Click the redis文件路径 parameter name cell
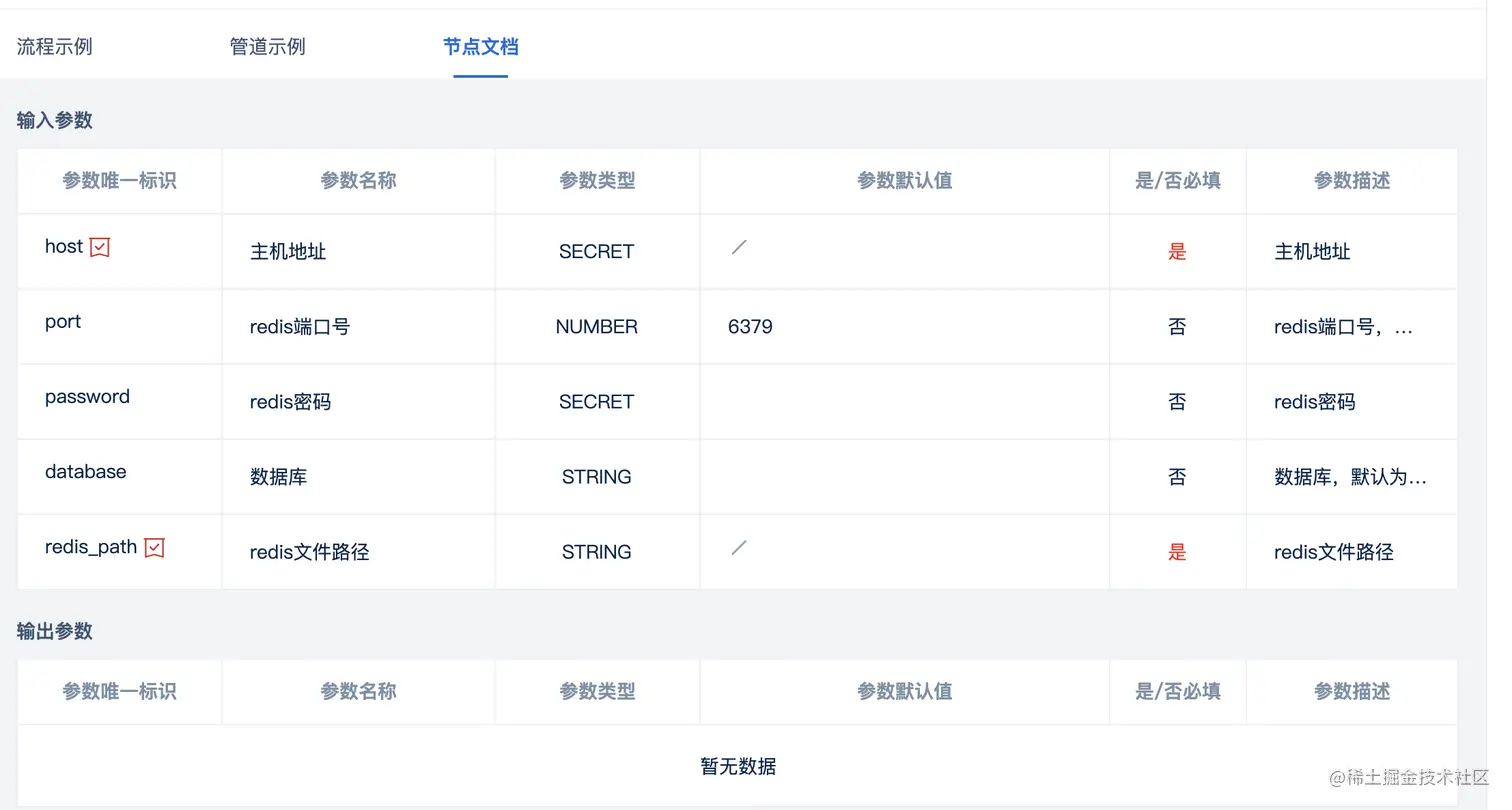This screenshot has height=810, width=1512. [x=310, y=552]
